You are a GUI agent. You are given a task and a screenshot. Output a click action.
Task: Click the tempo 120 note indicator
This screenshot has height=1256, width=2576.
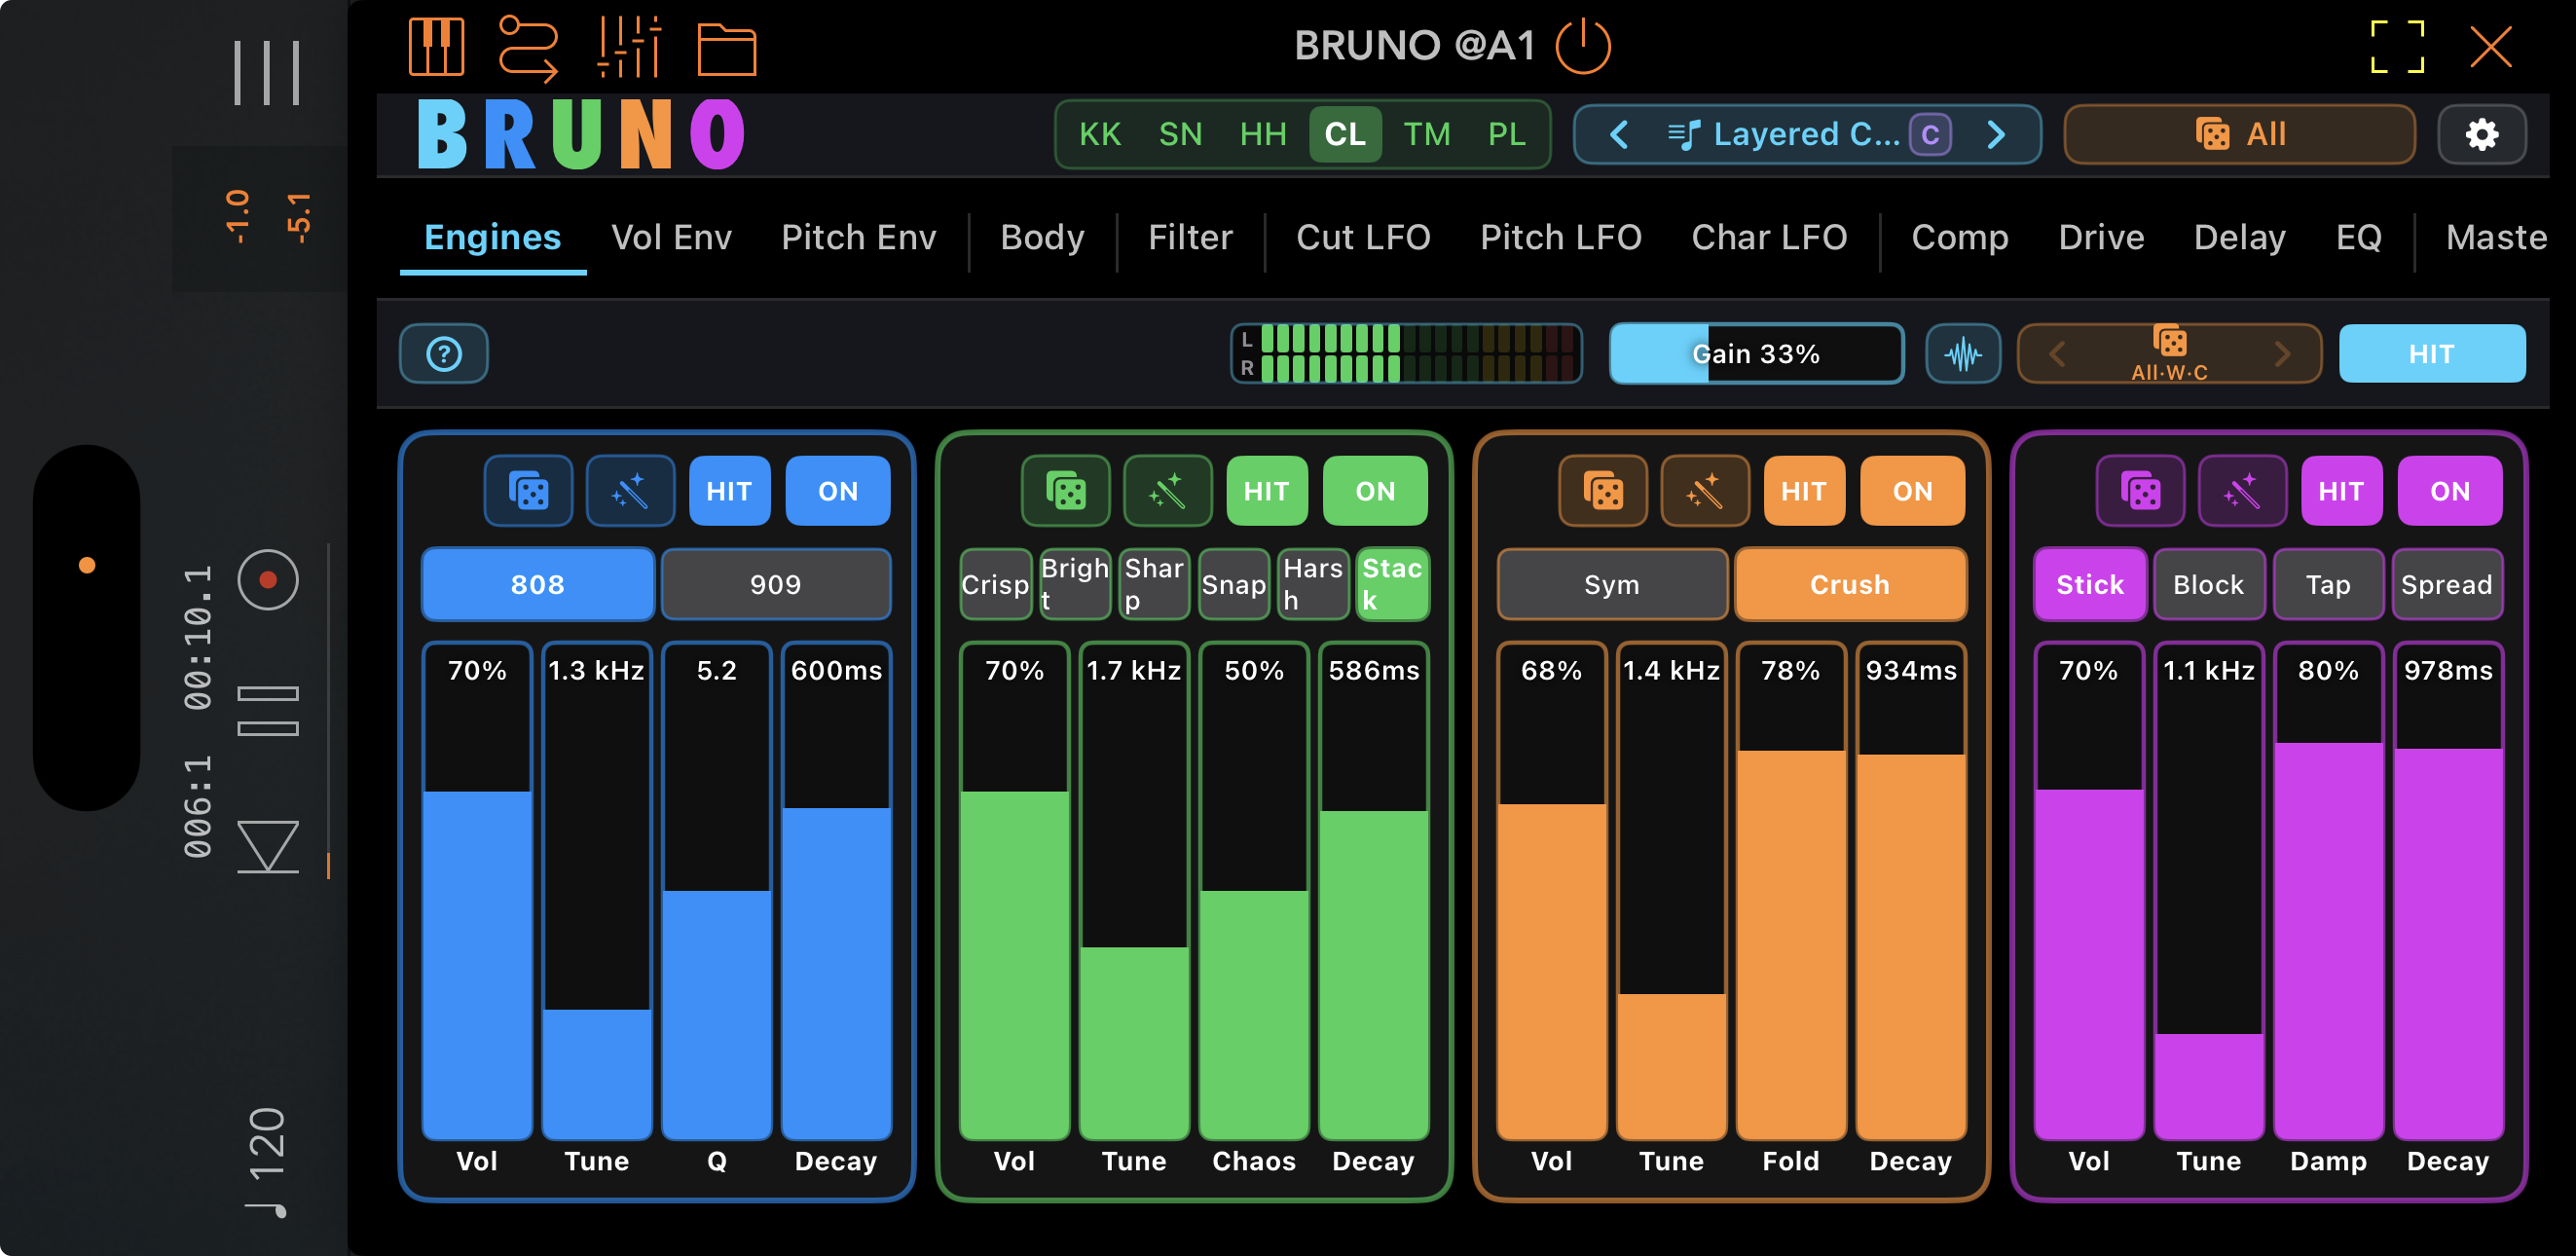pyautogui.click(x=266, y=1162)
